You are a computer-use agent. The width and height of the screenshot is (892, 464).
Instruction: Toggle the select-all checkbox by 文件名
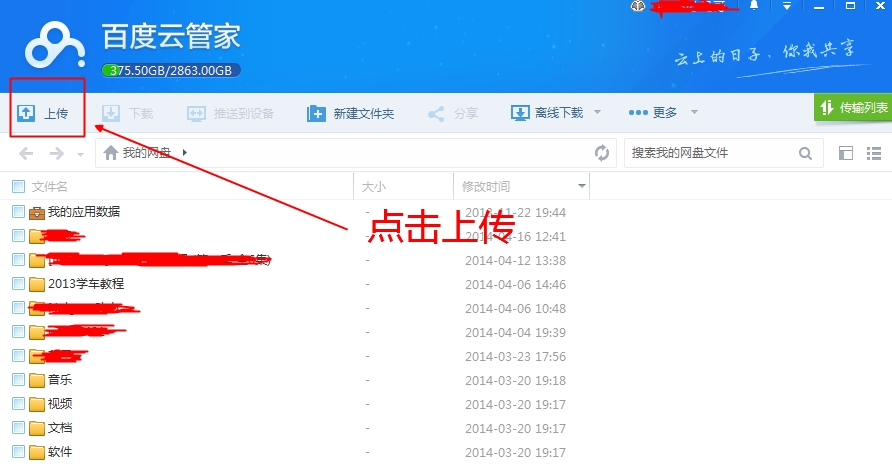click(19, 186)
